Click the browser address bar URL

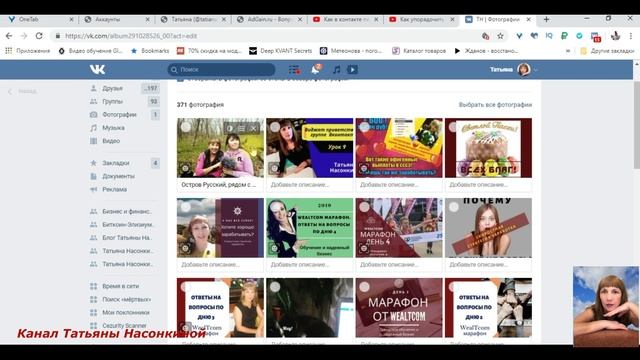pos(131,36)
